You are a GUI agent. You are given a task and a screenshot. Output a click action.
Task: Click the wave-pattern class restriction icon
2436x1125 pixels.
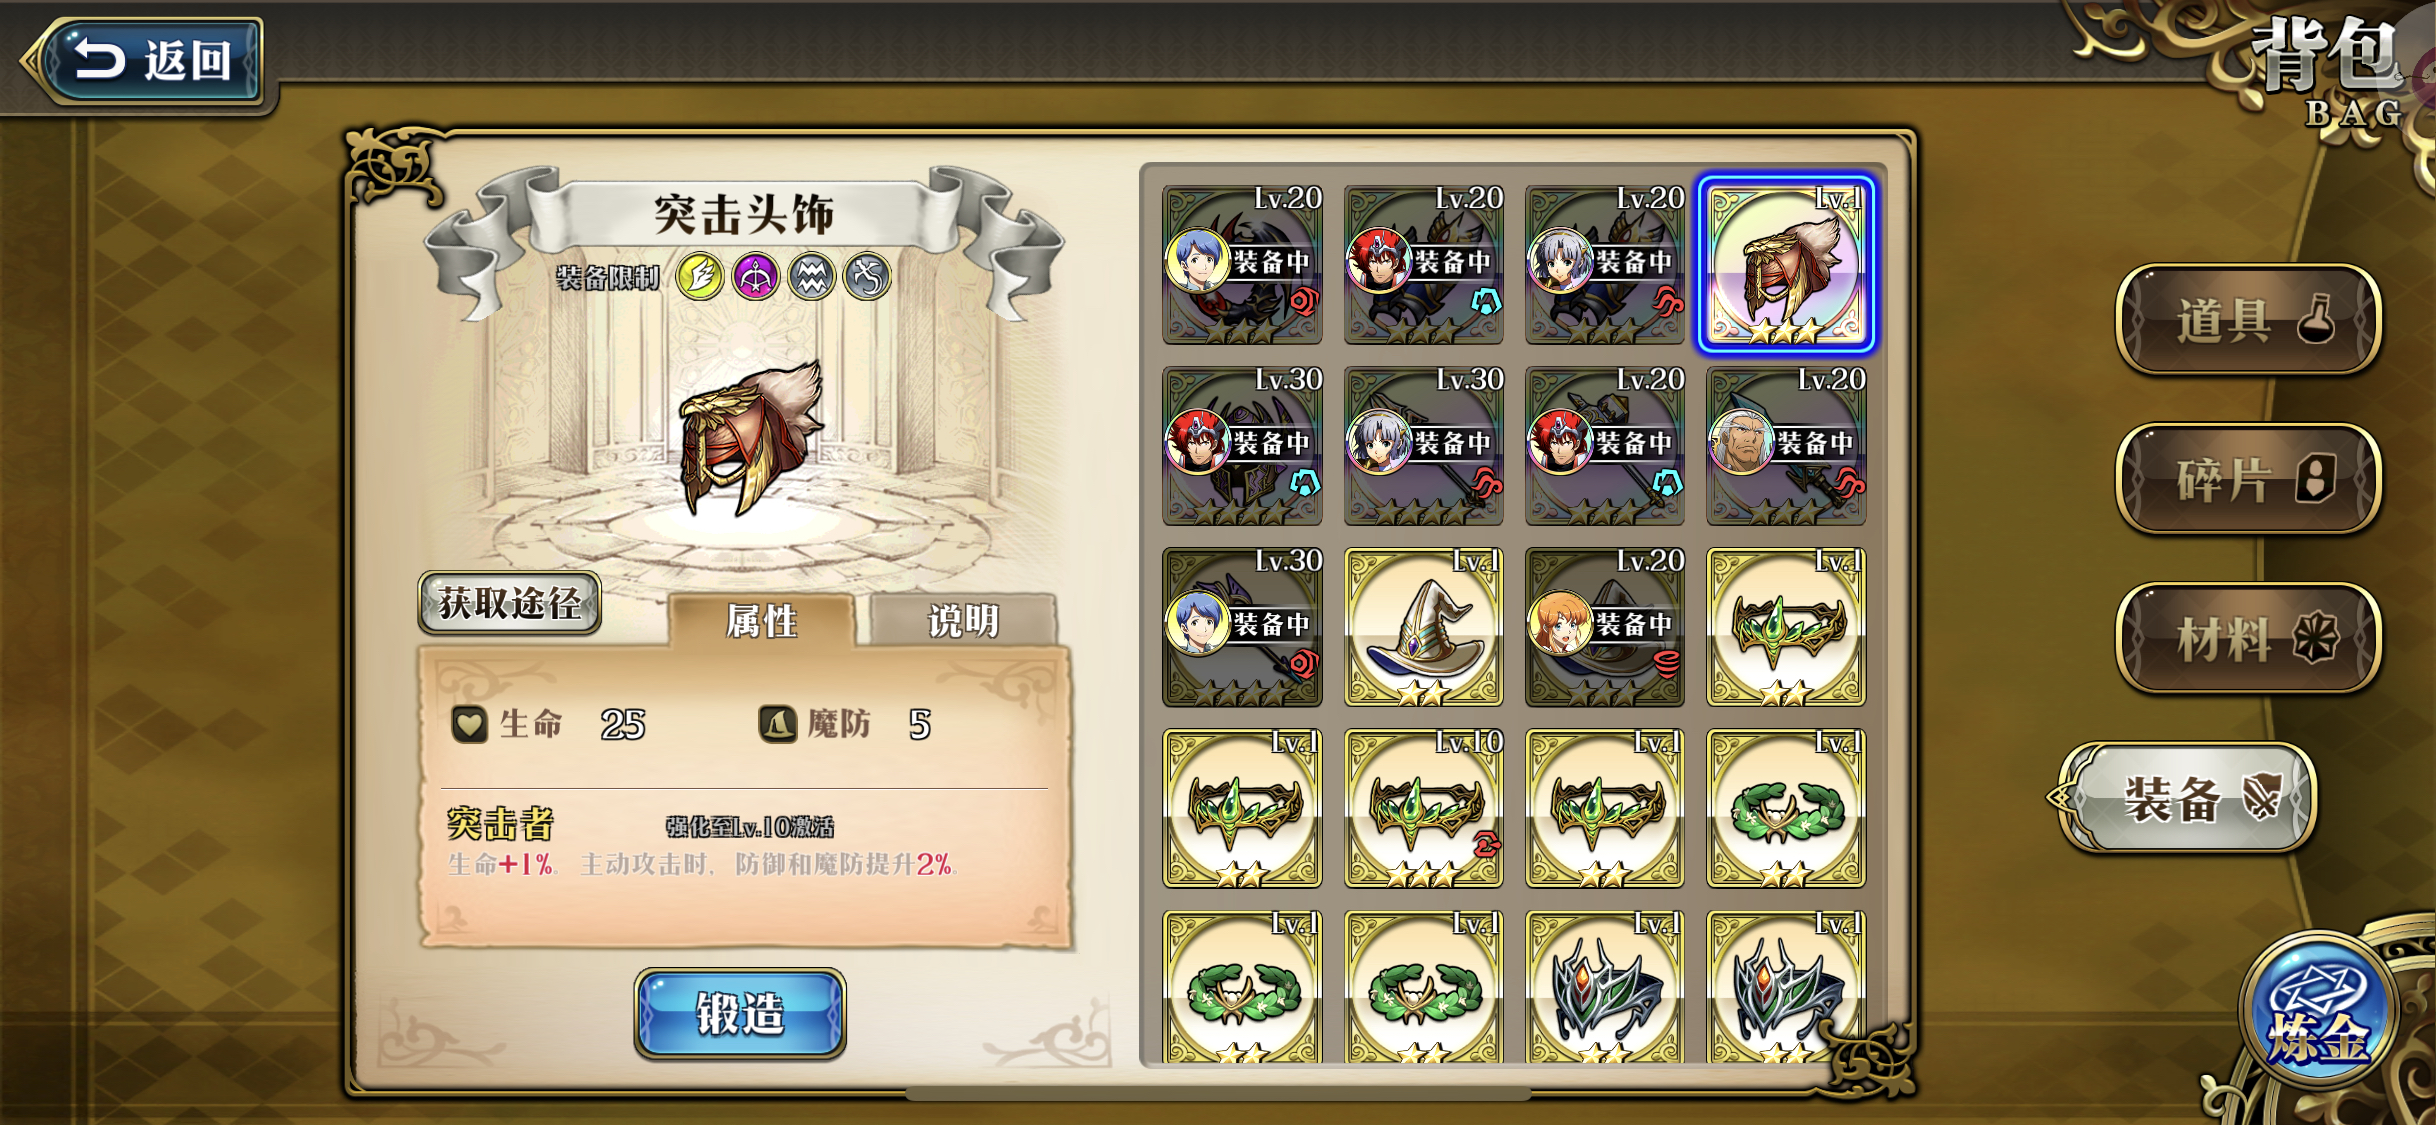(x=811, y=277)
